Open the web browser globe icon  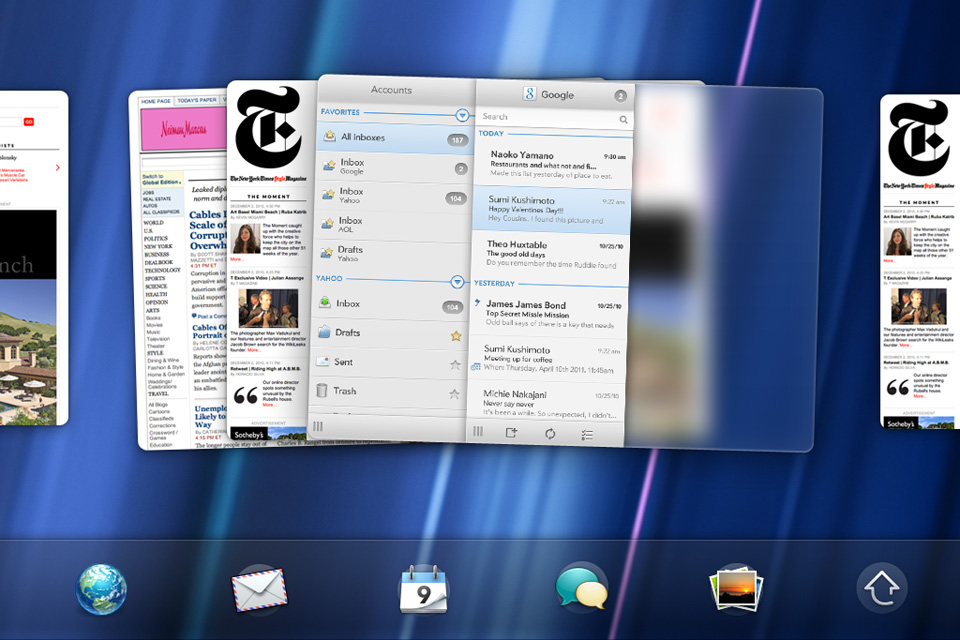tap(101, 589)
